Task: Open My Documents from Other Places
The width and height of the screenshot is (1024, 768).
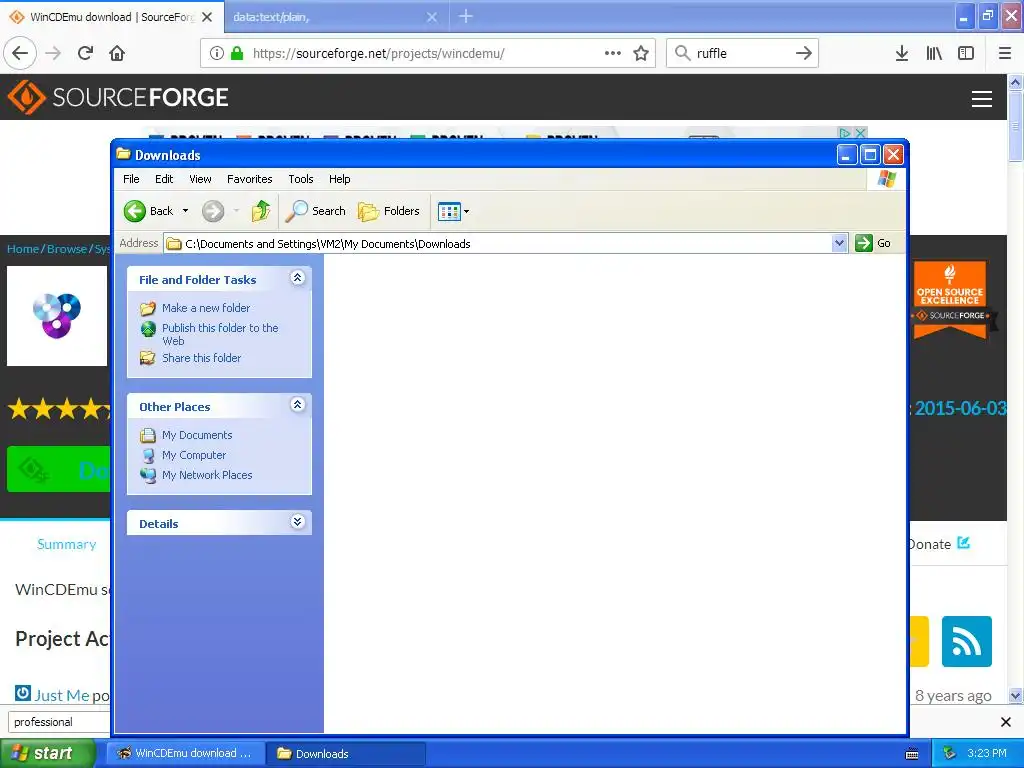Action: coord(197,435)
